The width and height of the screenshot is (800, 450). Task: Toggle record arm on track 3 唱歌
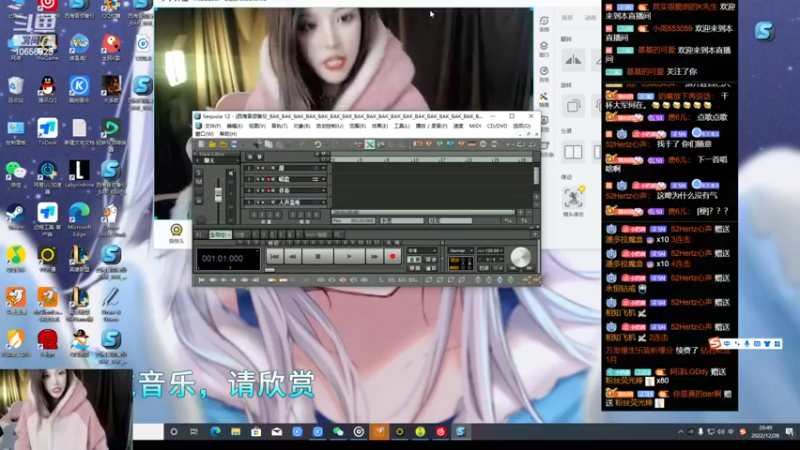(x=268, y=179)
